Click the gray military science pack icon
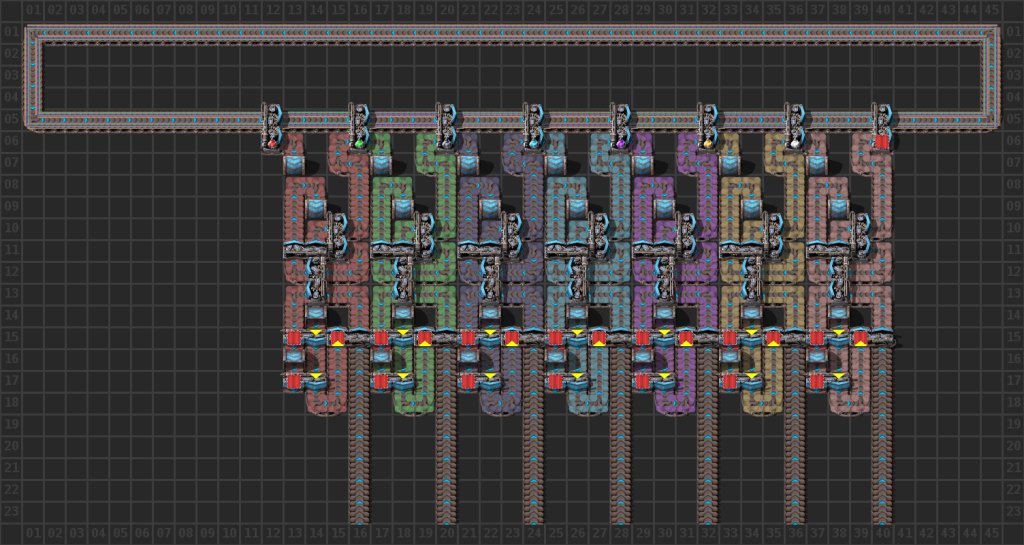This screenshot has width=1024, height=545. click(x=446, y=144)
